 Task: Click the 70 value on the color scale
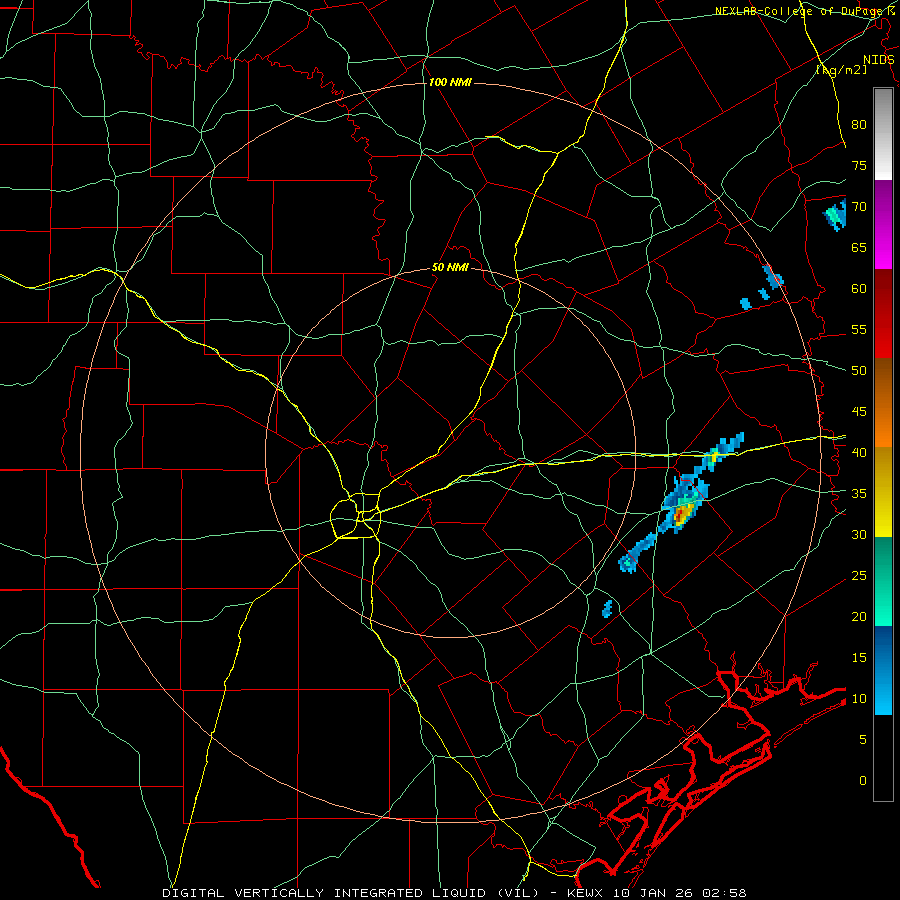coord(859,207)
